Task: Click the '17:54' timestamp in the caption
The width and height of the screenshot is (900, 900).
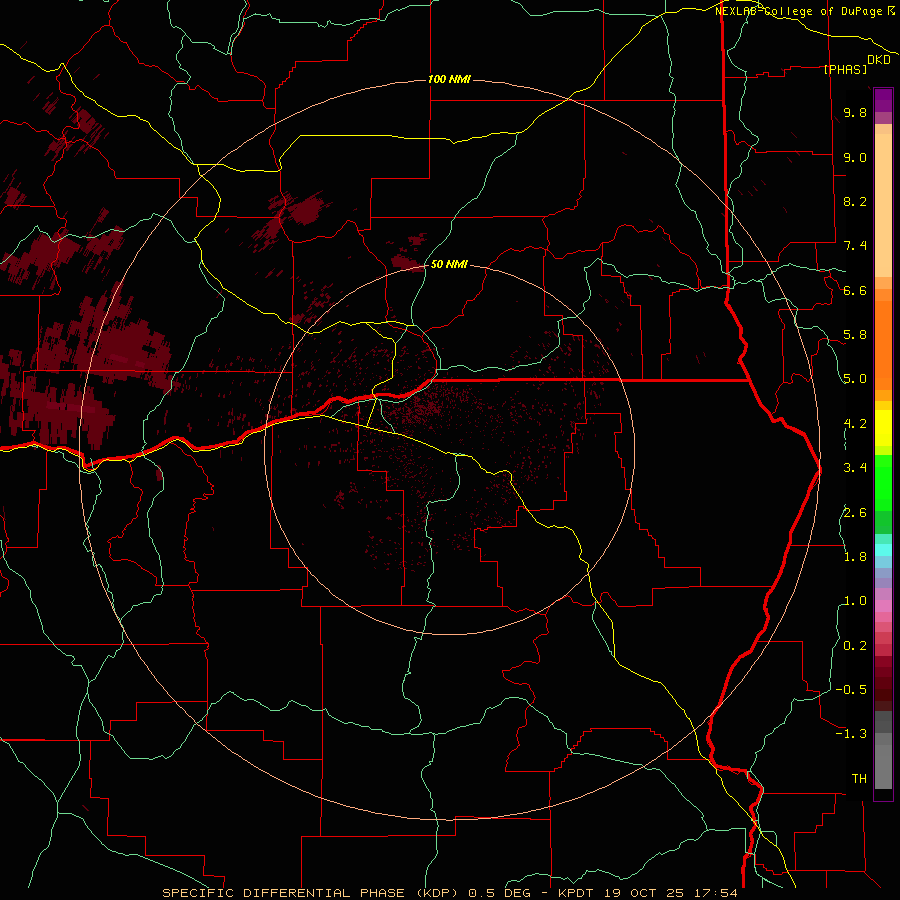Action: tap(717, 893)
